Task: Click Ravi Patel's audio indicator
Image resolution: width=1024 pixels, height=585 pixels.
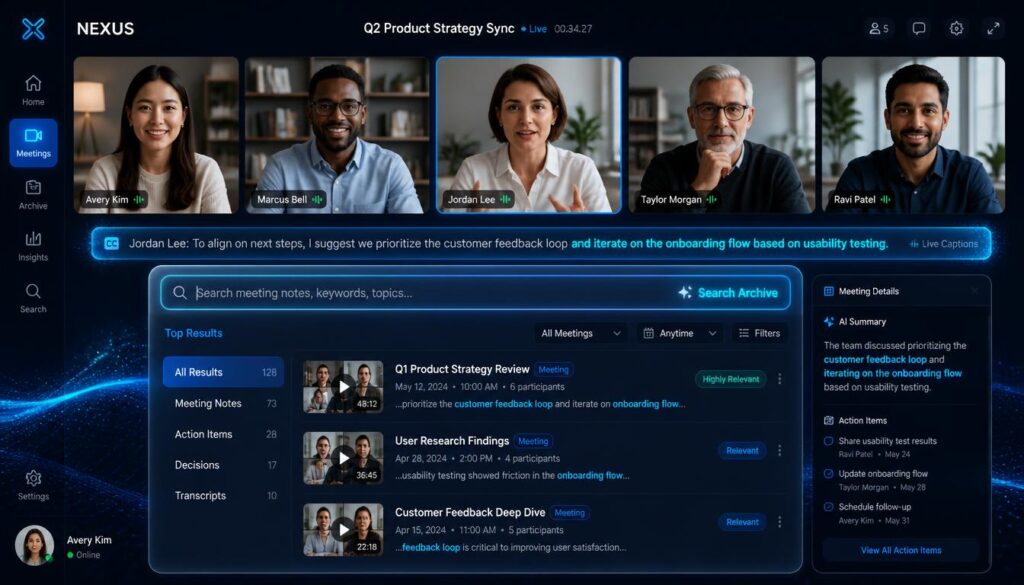Action: (x=886, y=200)
